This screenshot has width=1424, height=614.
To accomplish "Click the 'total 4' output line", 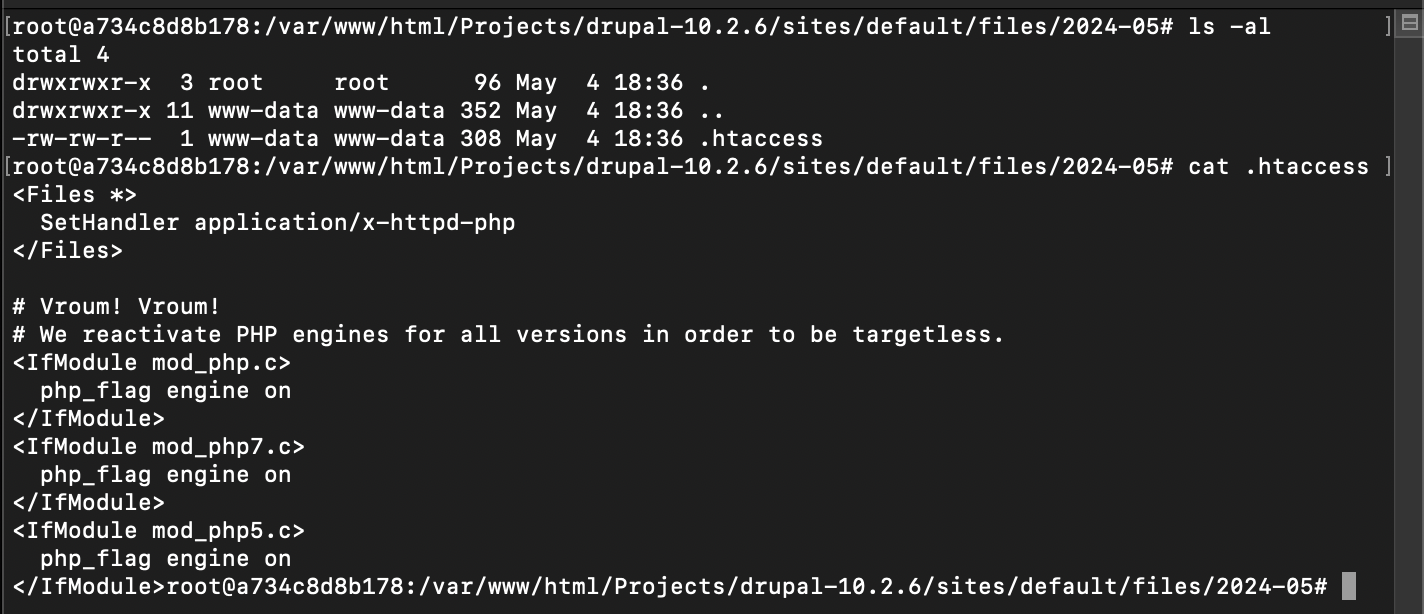I will click(61, 55).
